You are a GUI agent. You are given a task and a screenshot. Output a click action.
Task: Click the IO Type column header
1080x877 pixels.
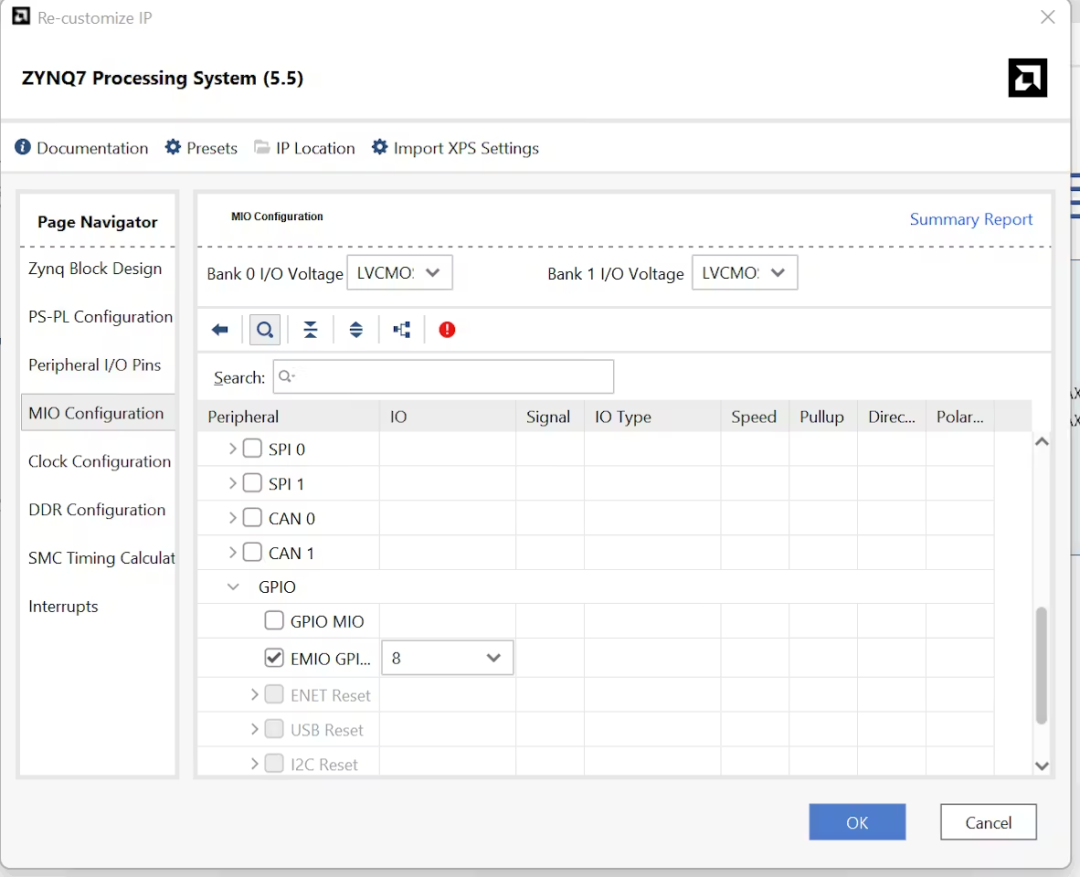click(653, 417)
